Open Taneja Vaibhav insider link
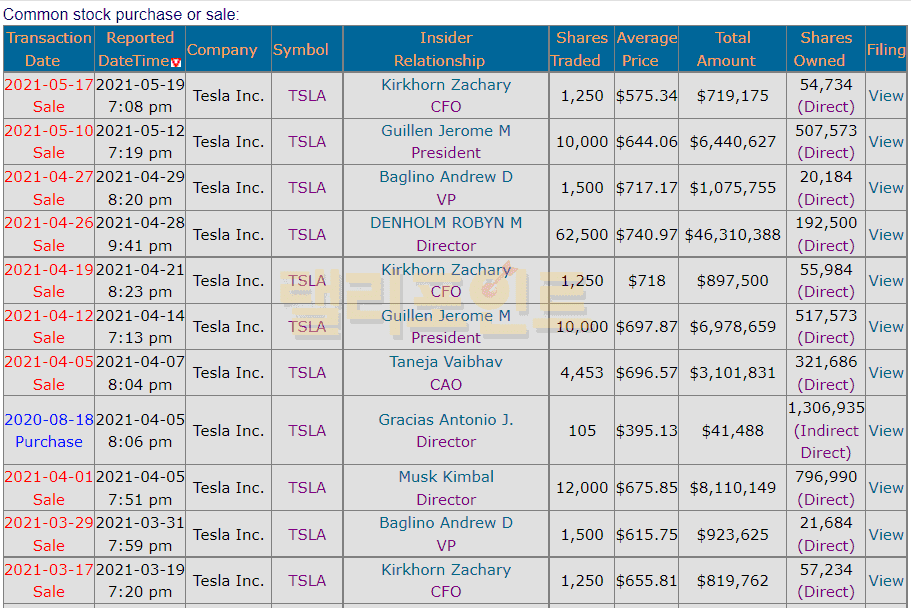The image size is (911, 608). [x=446, y=362]
